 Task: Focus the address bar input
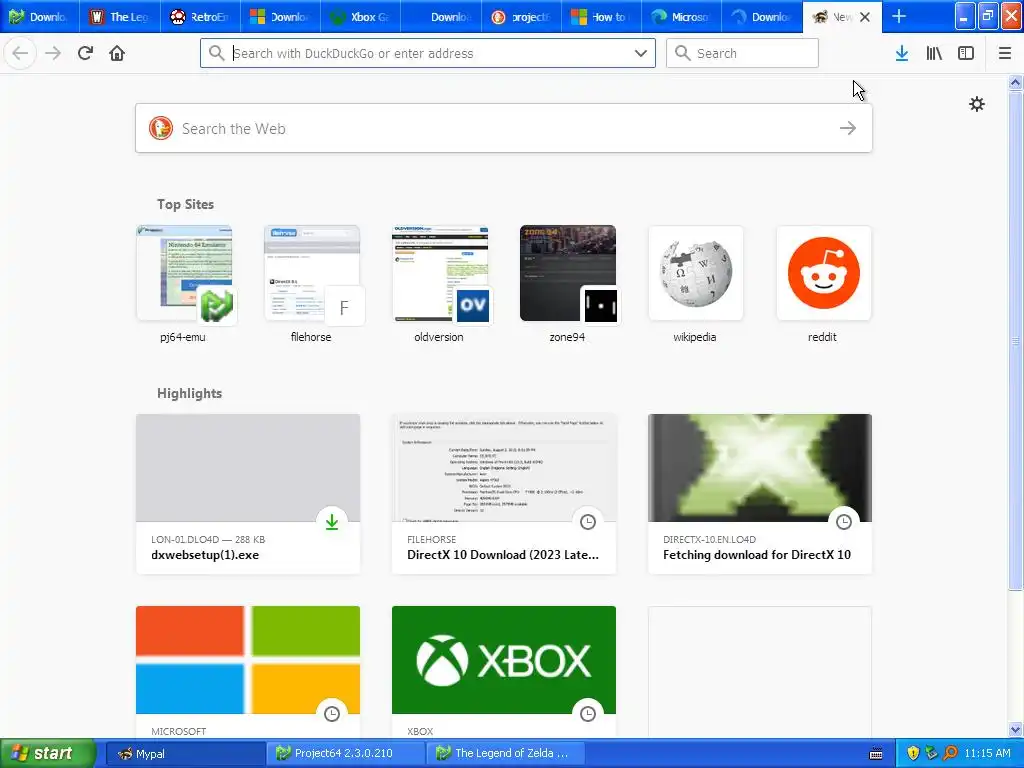tap(428, 53)
